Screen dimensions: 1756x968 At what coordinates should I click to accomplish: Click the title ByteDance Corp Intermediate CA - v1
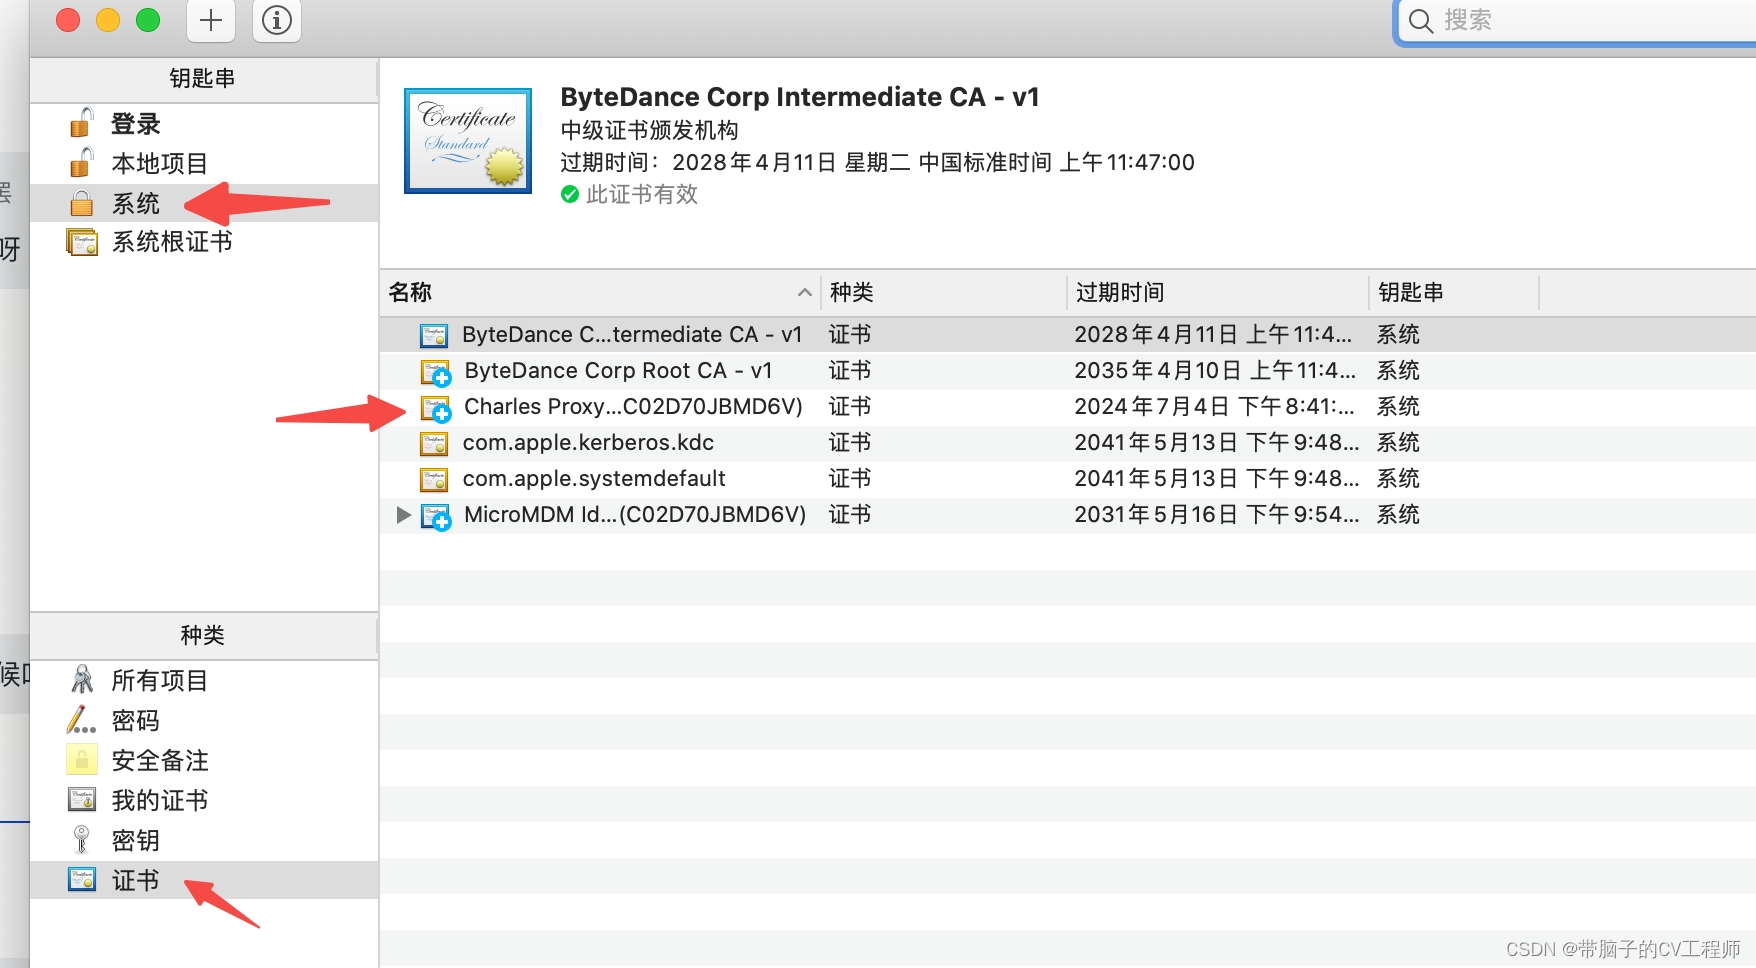pyautogui.click(x=800, y=97)
